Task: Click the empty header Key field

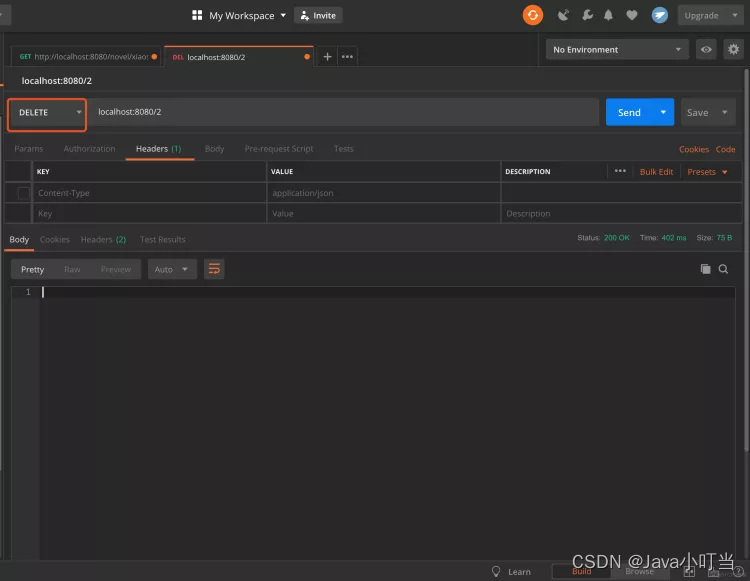Action: [149, 214]
